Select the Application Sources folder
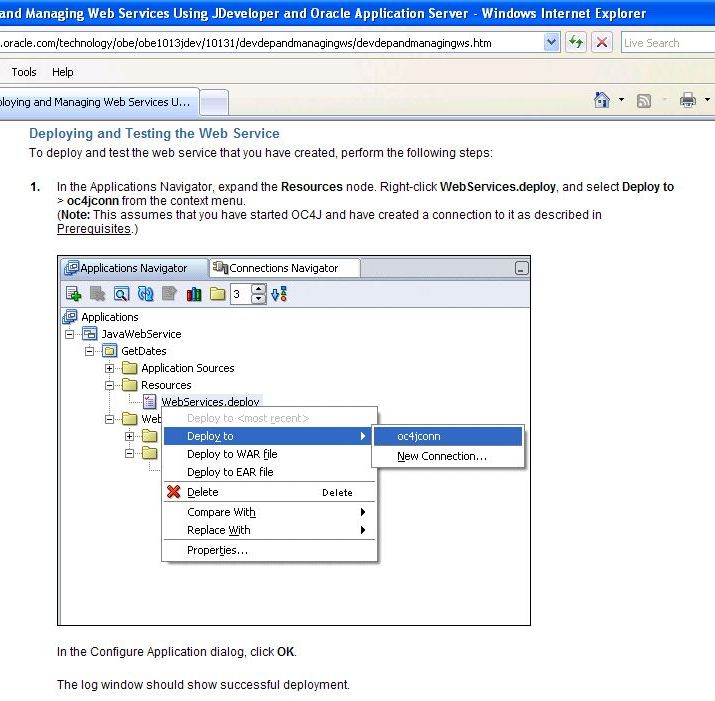Screen dimensions: 715x701 pos(187,368)
